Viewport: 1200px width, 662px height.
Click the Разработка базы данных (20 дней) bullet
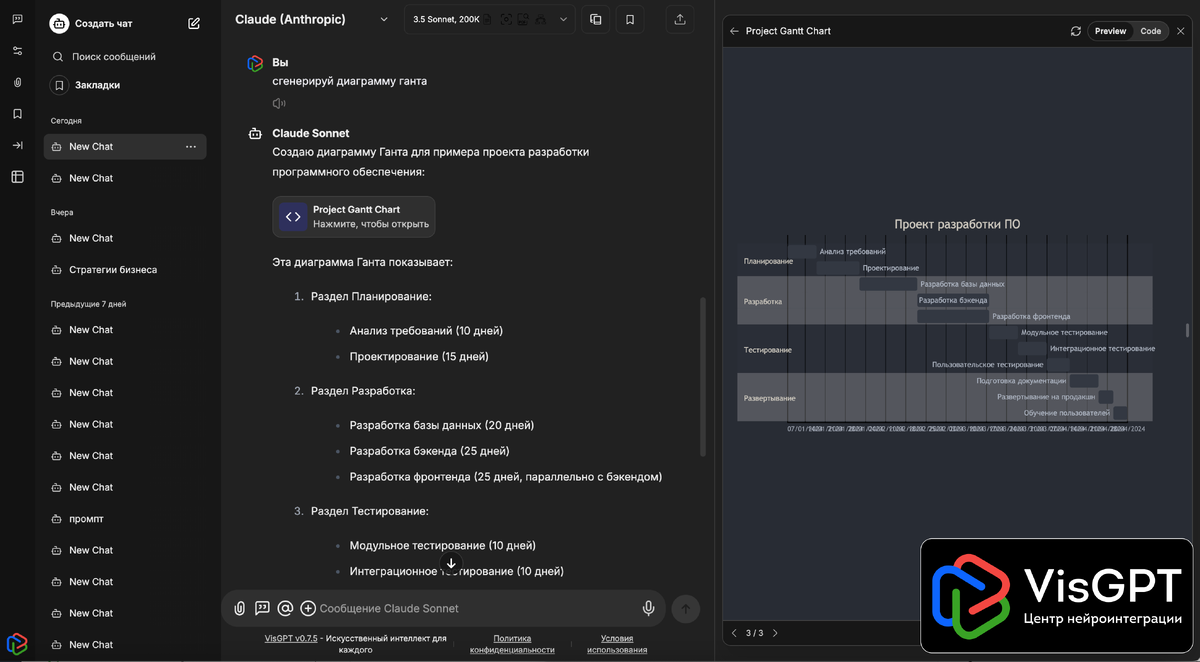tap(442, 425)
